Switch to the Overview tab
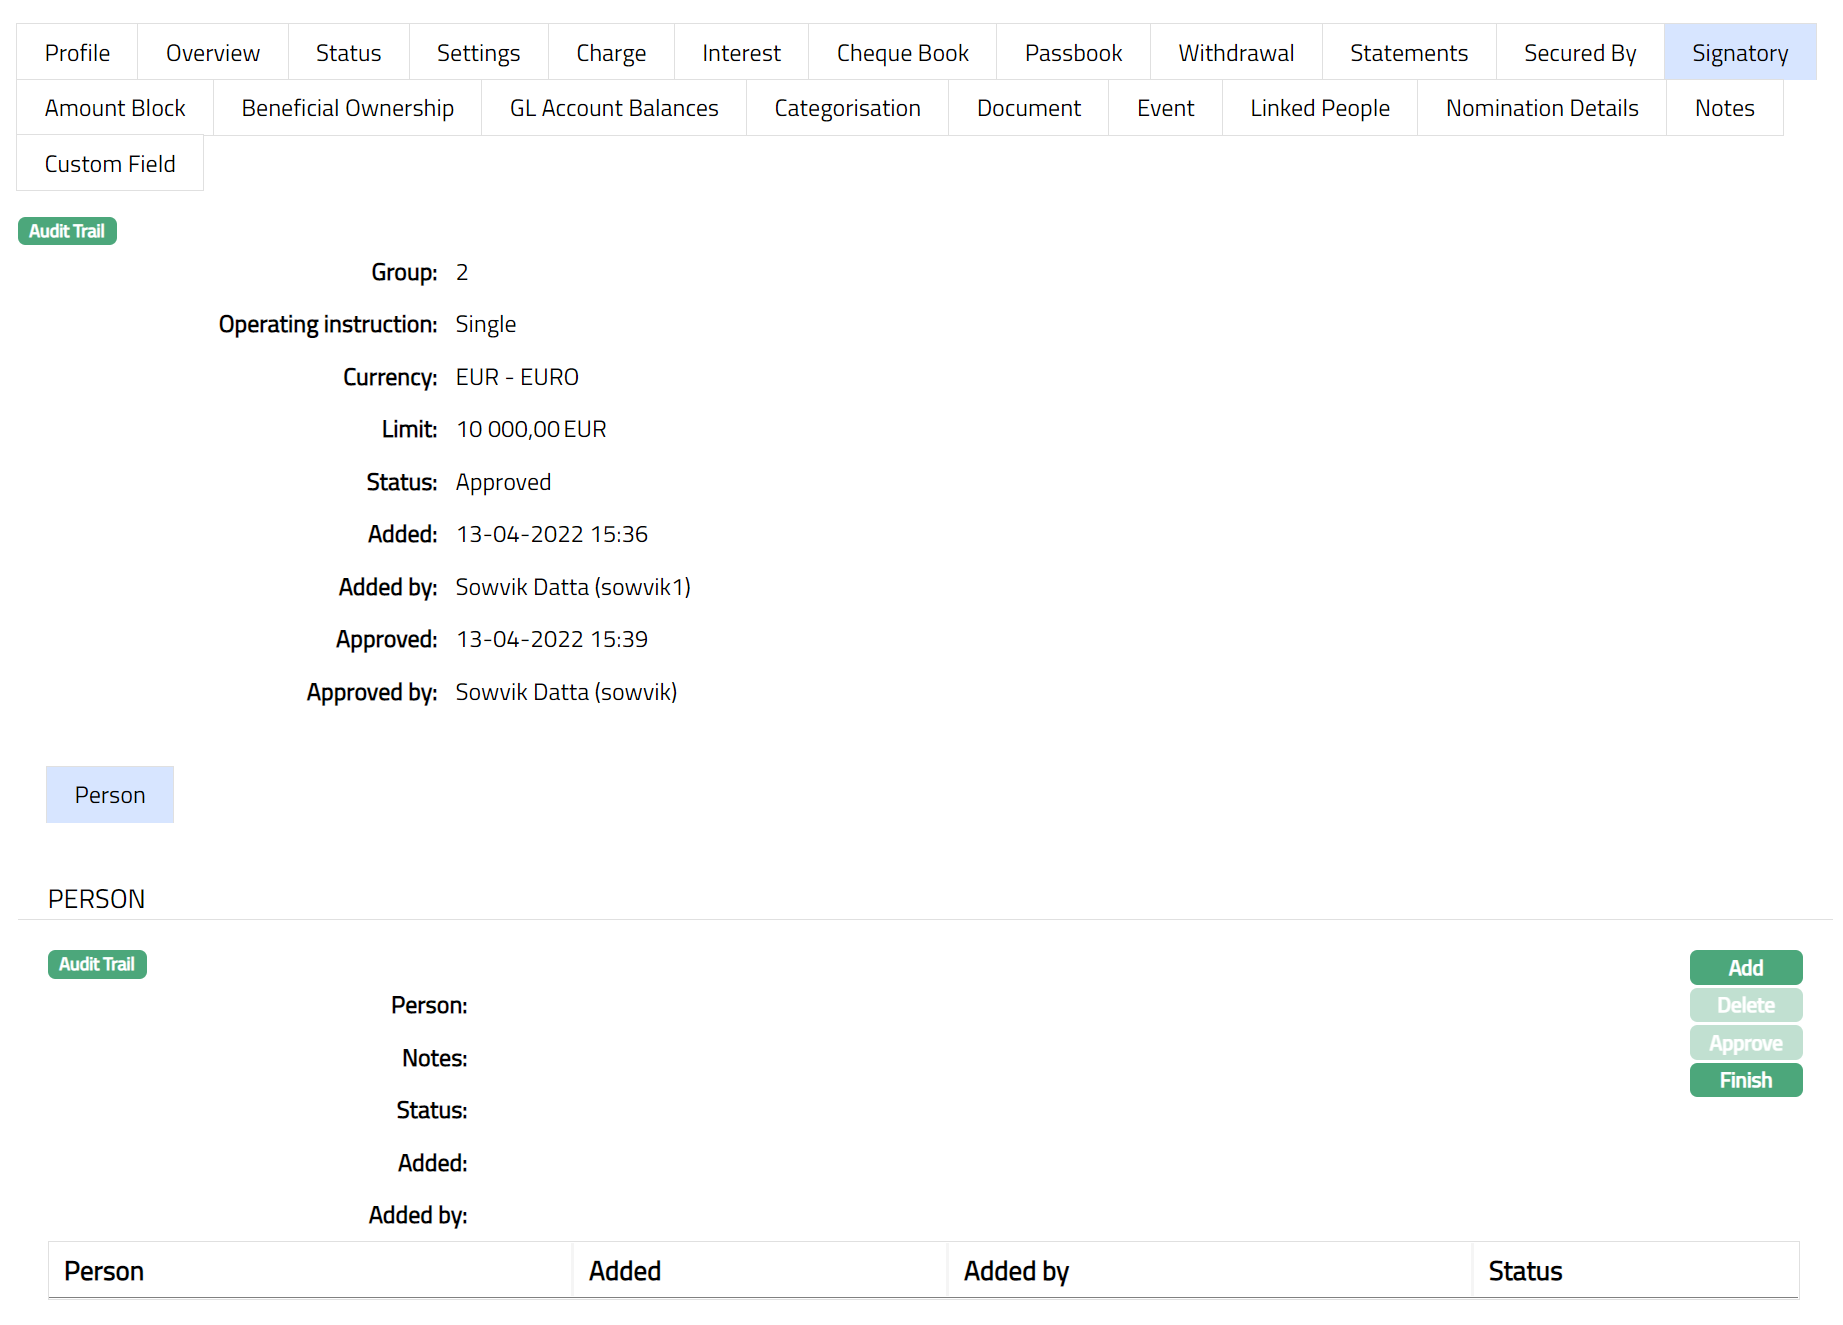This screenshot has width=1843, height=1325. coord(212,53)
